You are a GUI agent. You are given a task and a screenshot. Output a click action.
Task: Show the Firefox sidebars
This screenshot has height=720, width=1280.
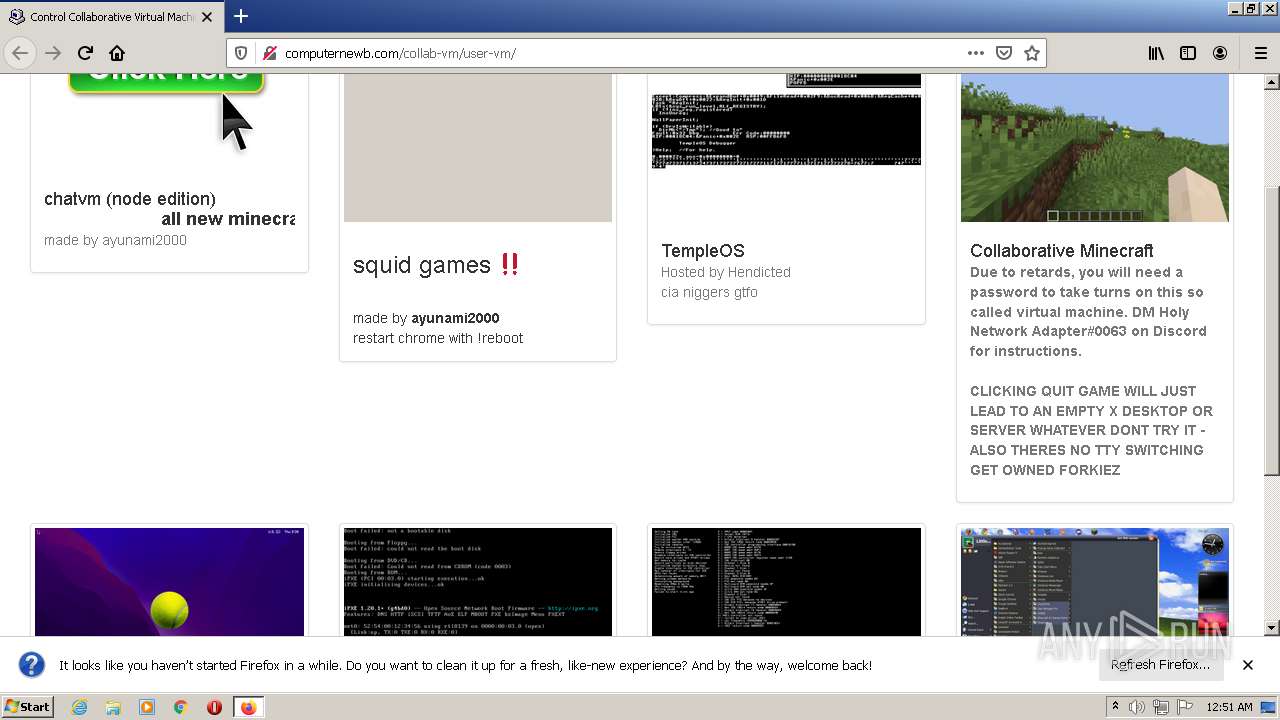pos(1188,53)
